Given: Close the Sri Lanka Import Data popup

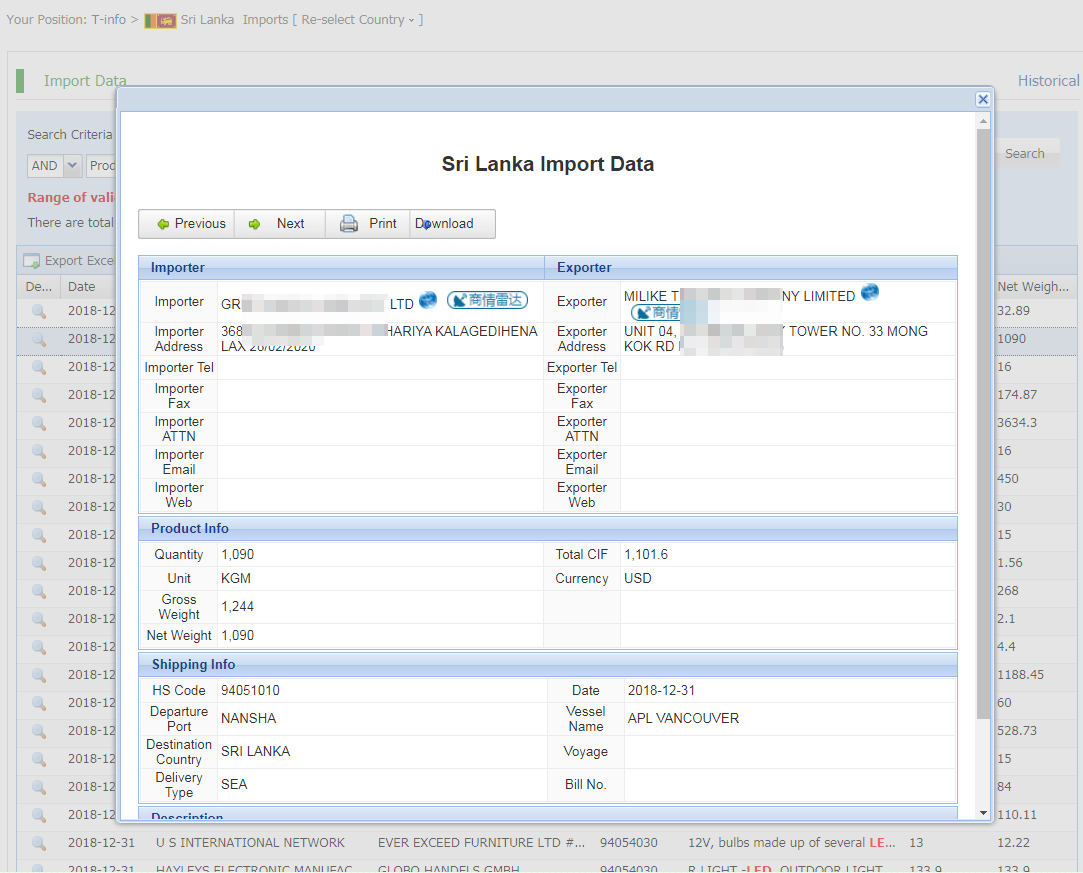Looking at the screenshot, I should click(982, 99).
